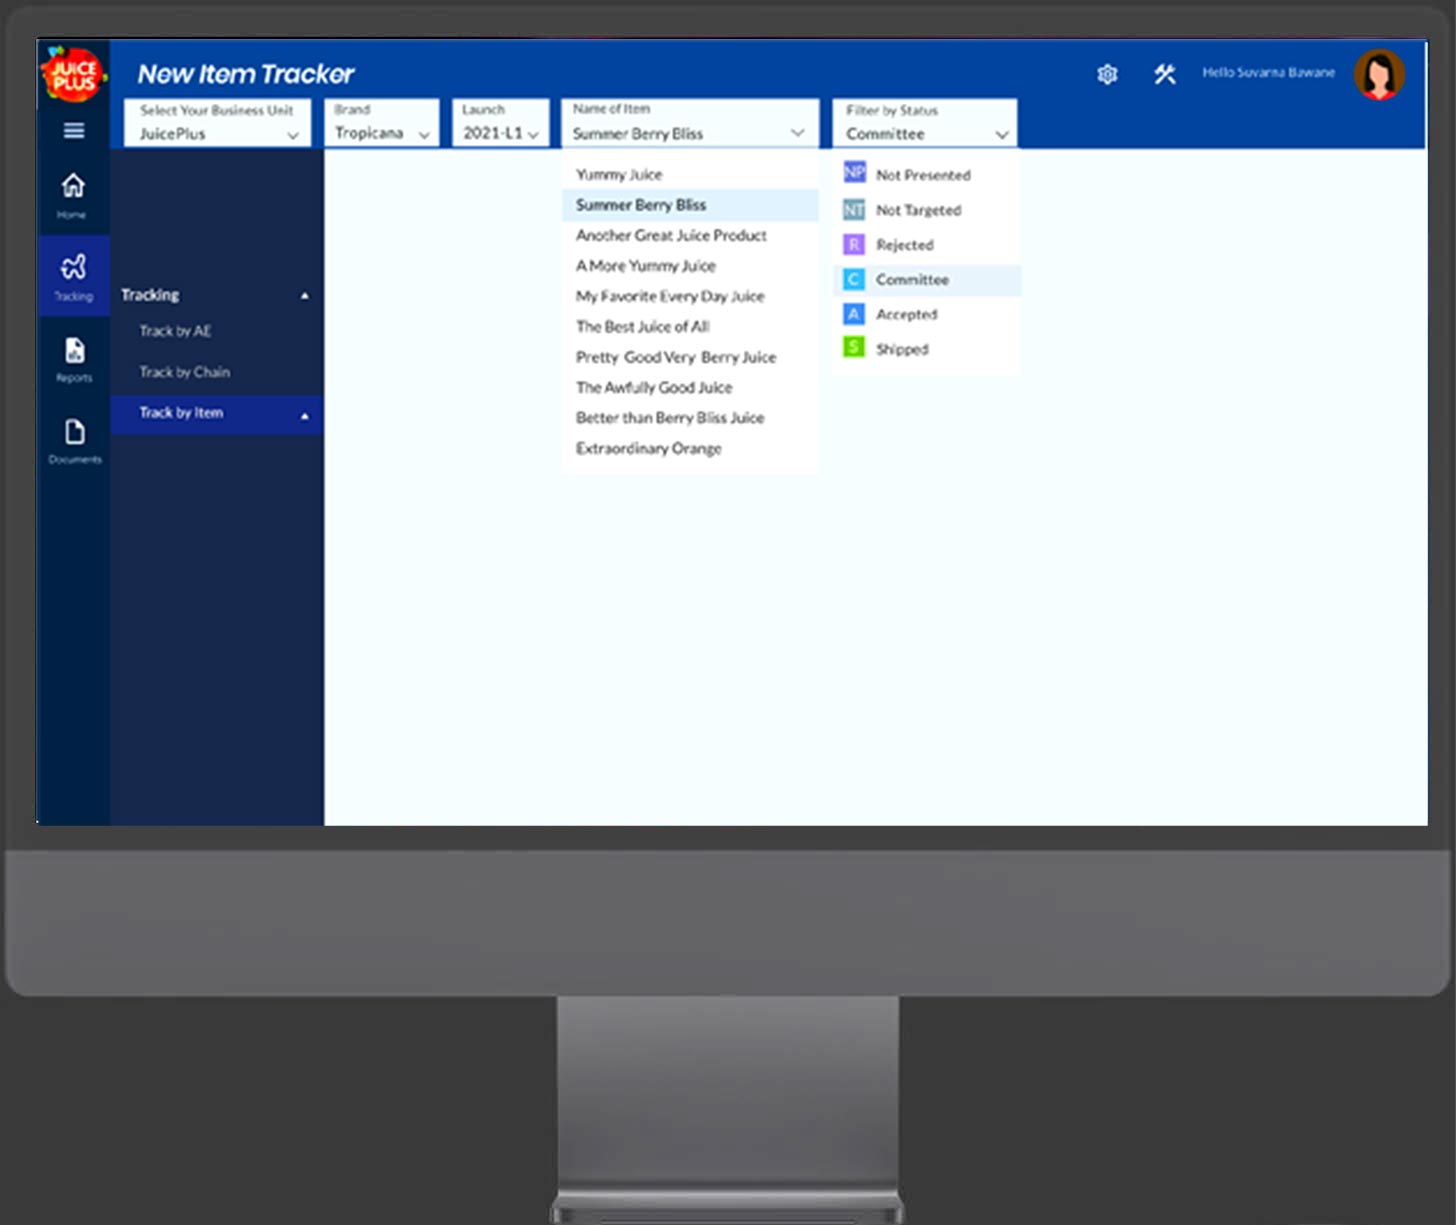Screen dimensions: 1456x1225
Task: Click the Home icon in sidebar
Action: [72, 194]
